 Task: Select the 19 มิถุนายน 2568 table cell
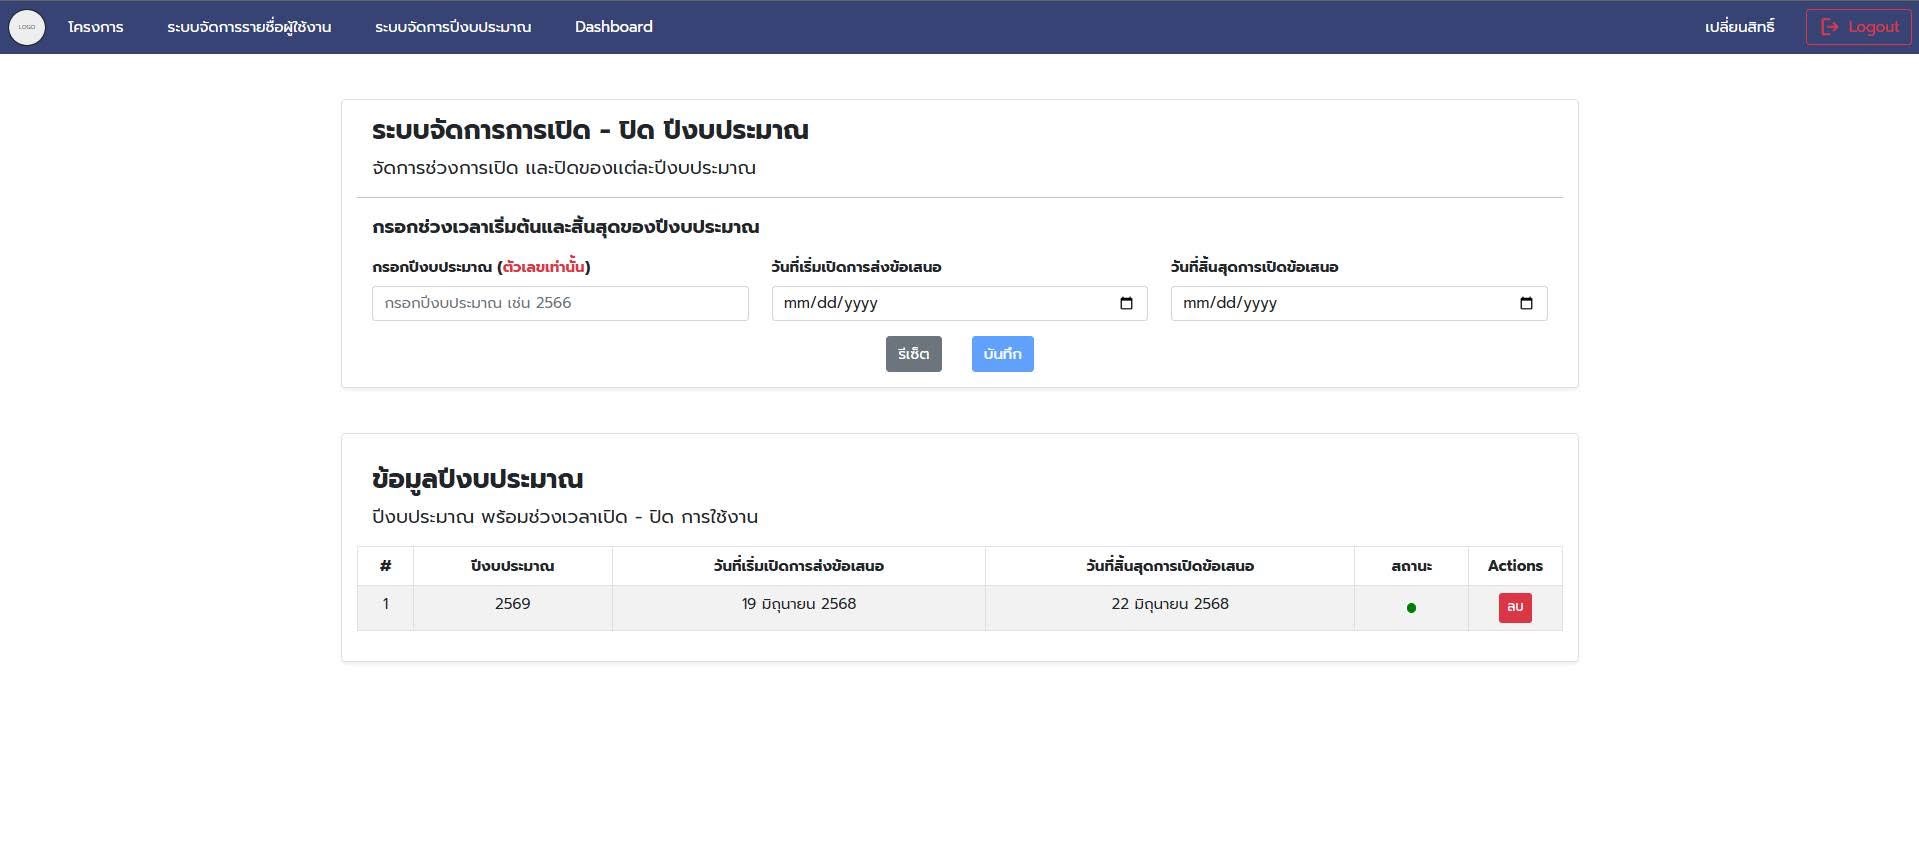(798, 604)
